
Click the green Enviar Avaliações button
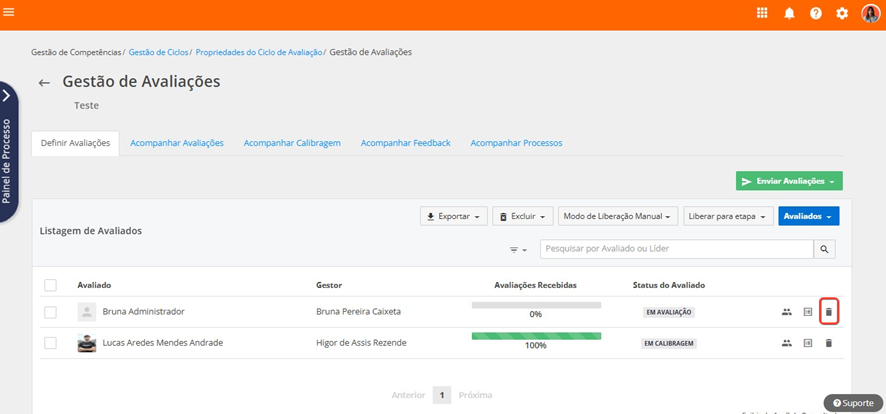(789, 181)
